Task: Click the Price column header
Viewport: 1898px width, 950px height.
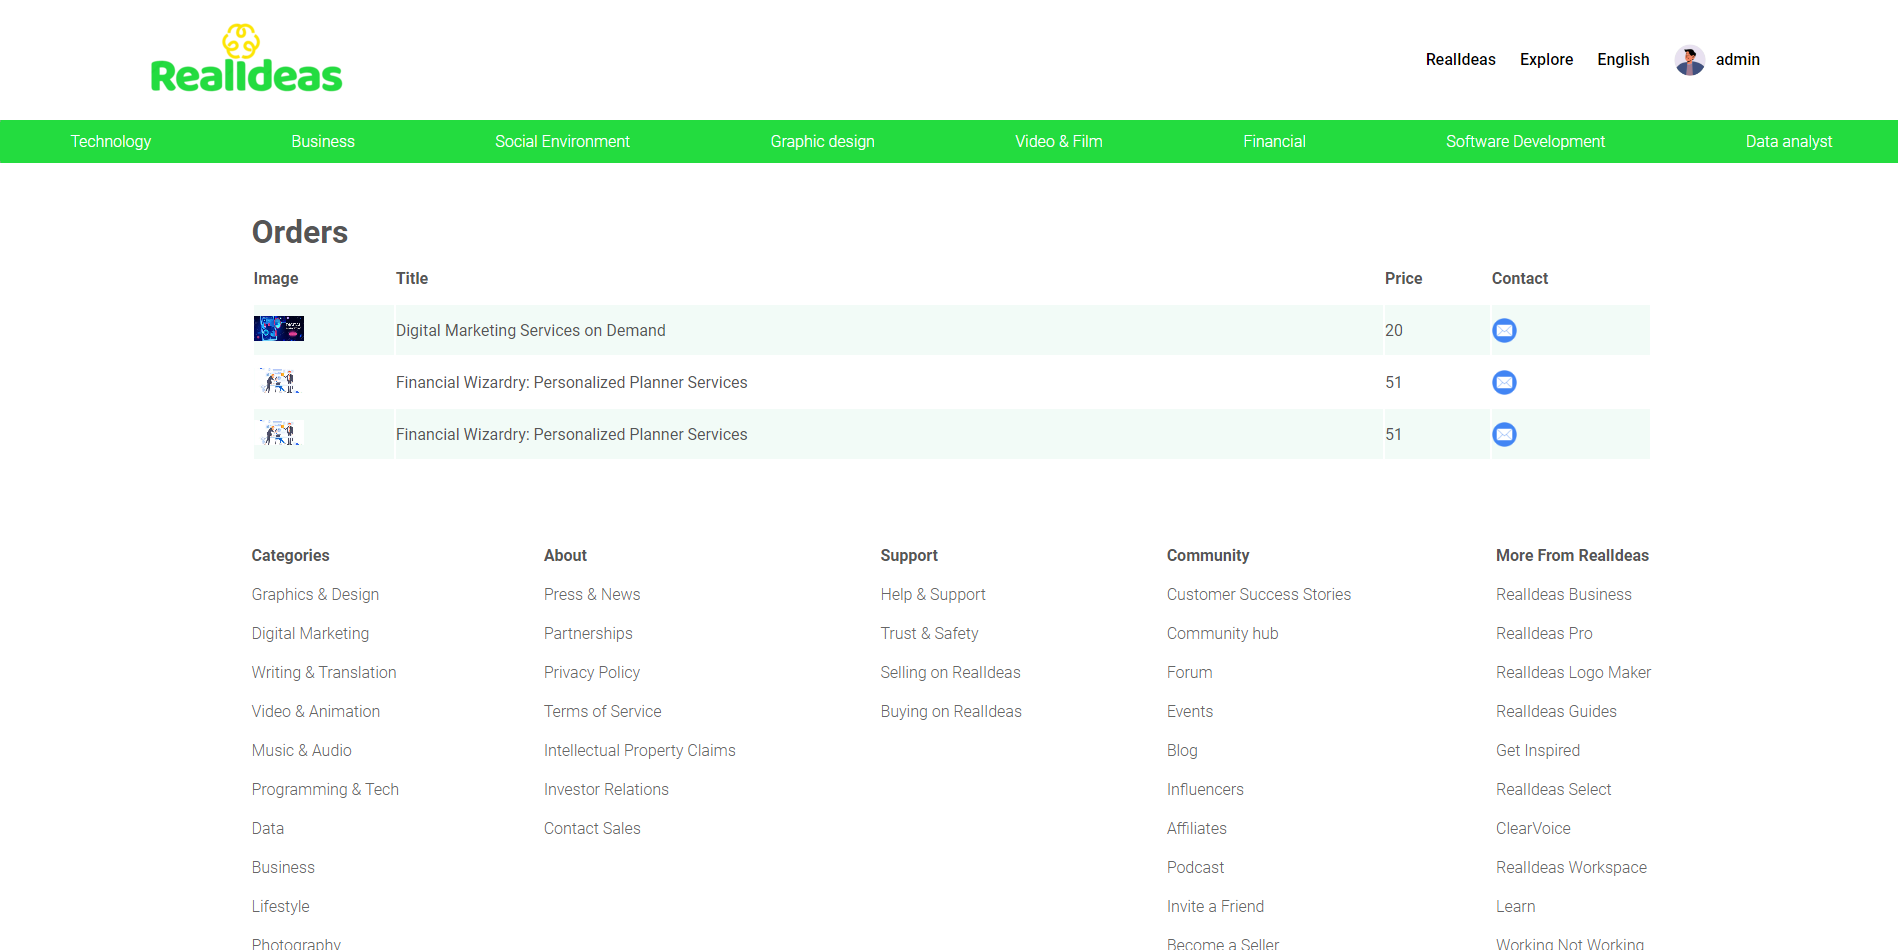Action: point(1403,279)
